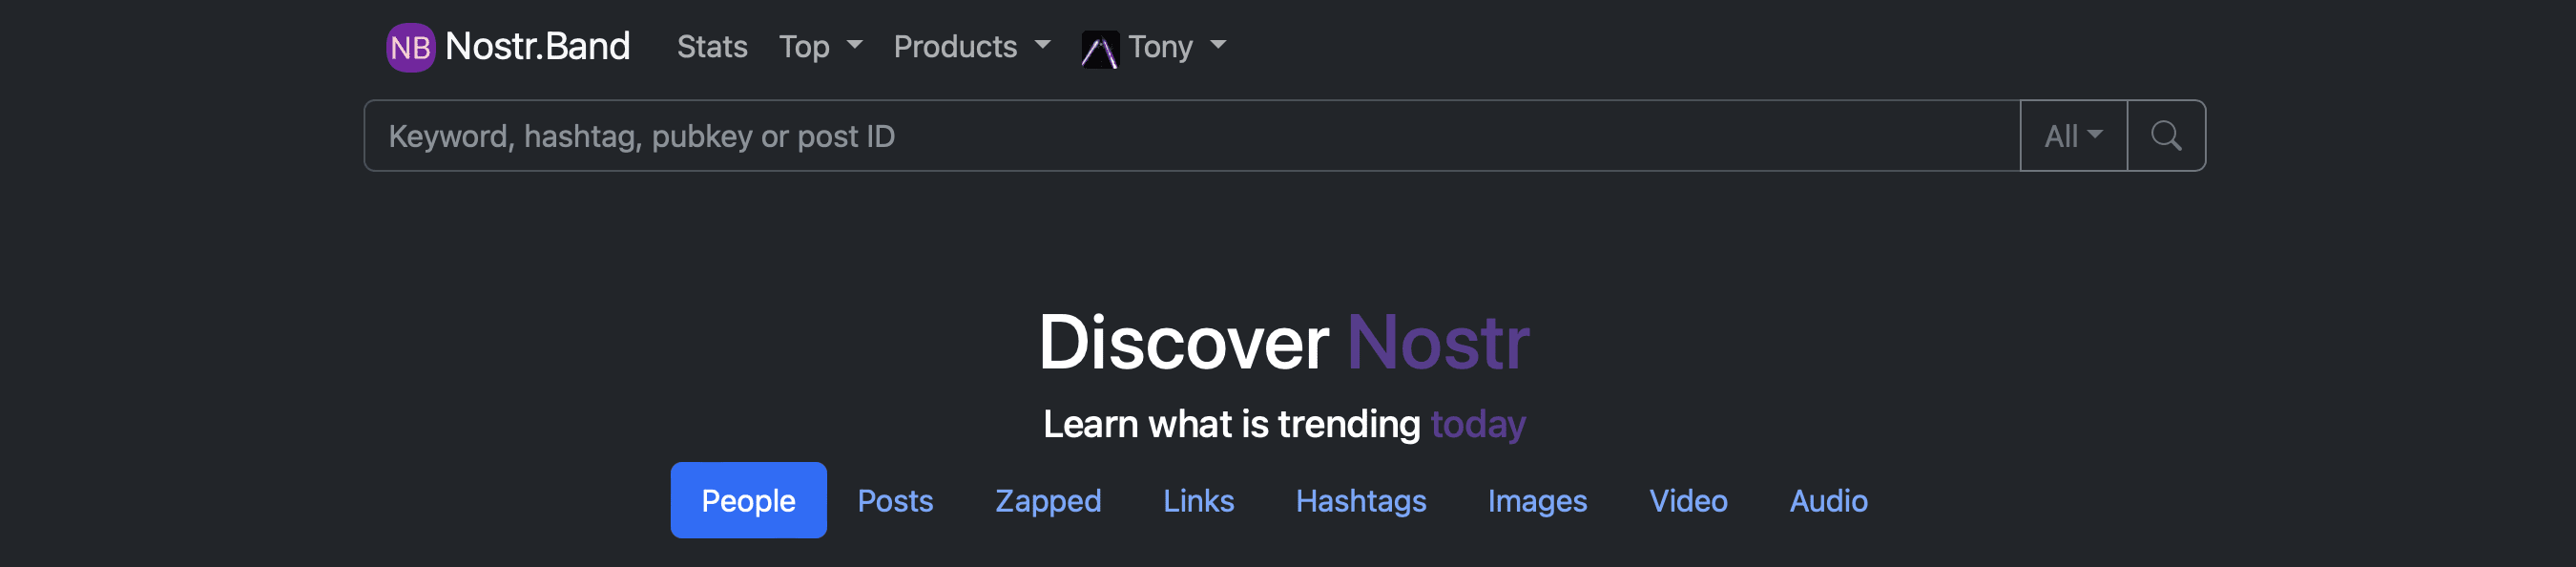2576x567 pixels.
Task: Open the Links tab
Action: 1198,500
